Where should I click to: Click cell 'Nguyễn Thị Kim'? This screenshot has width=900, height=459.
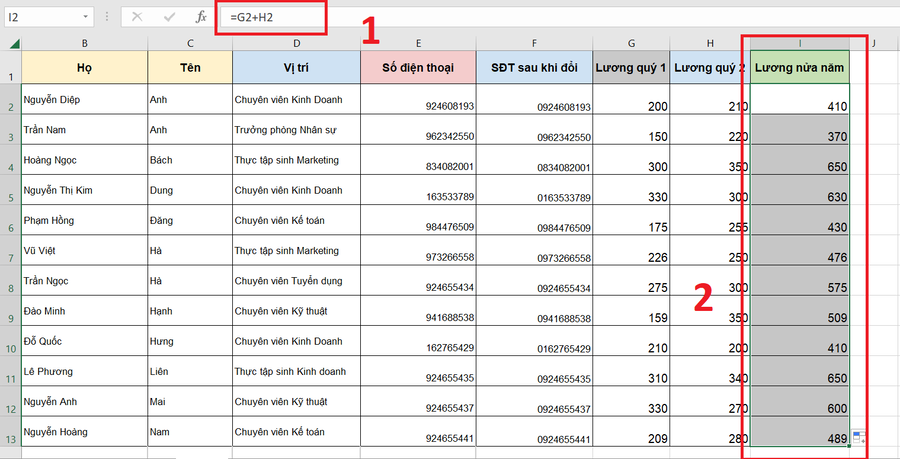coord(84,190)
